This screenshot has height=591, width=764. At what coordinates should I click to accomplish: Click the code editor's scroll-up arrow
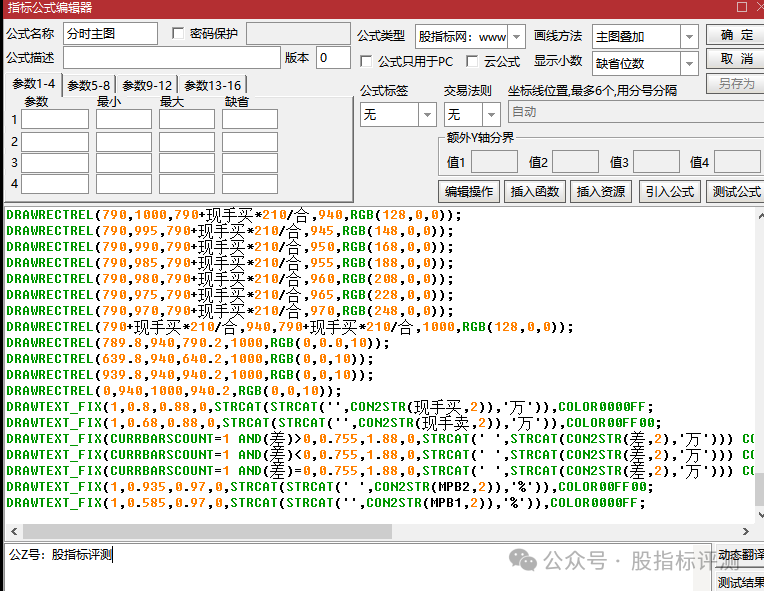point(760,215)
